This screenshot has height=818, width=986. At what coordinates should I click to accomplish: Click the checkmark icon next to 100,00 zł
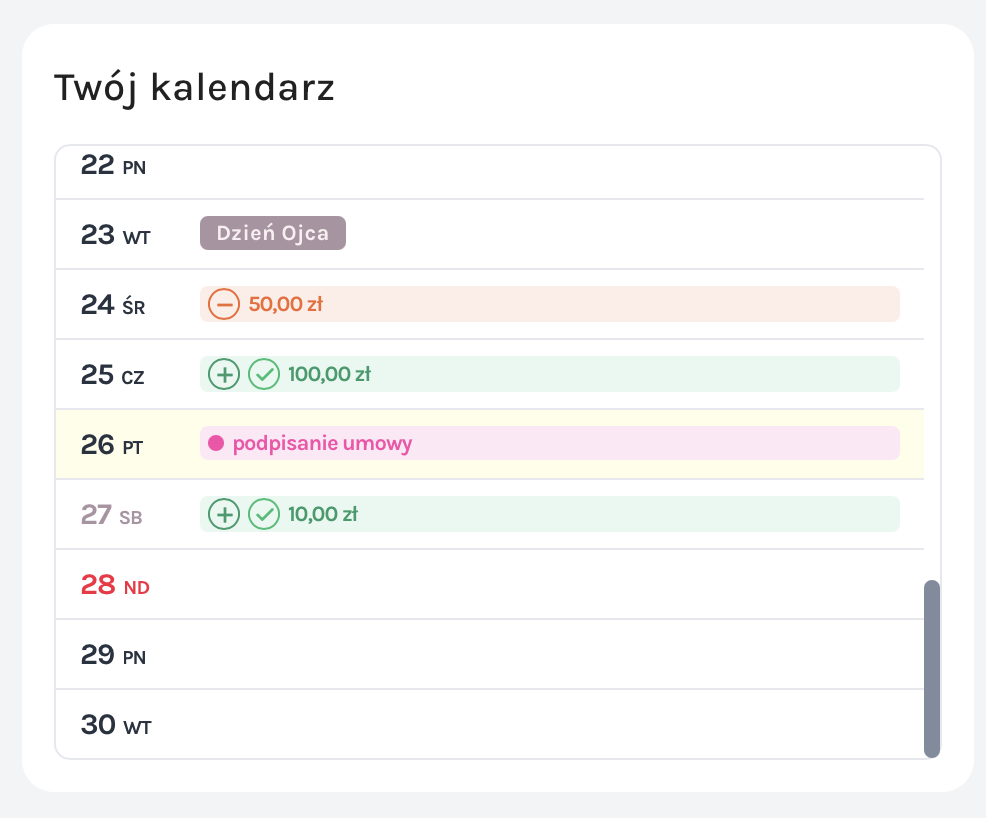coord(264,375)
